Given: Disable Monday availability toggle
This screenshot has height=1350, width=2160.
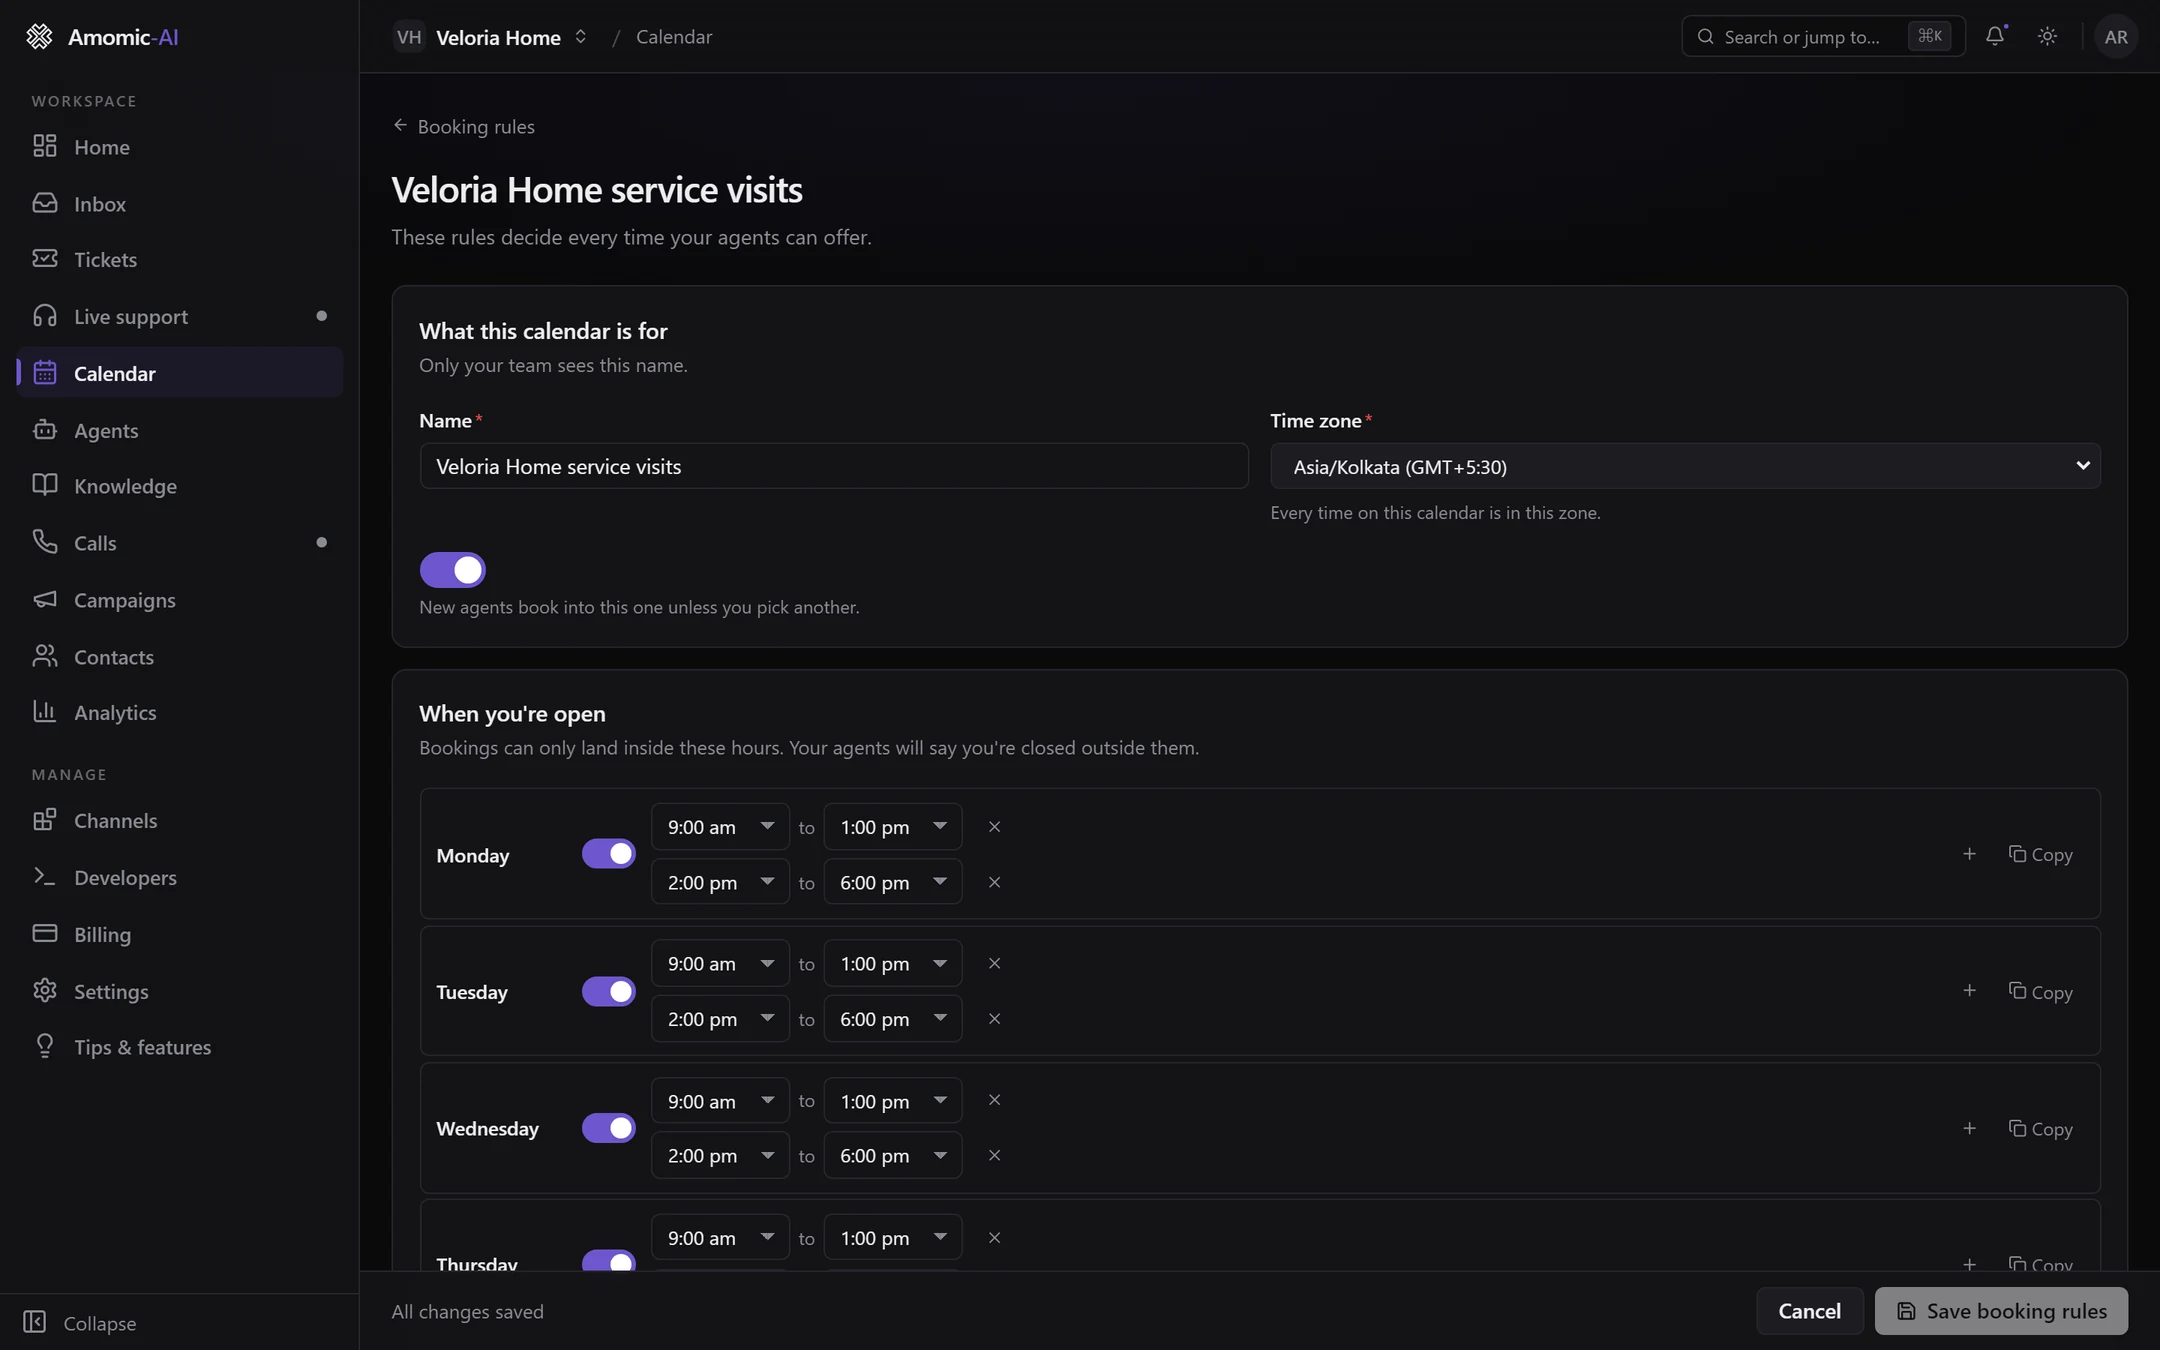Looking at the screenshot, I should point(608,854).
